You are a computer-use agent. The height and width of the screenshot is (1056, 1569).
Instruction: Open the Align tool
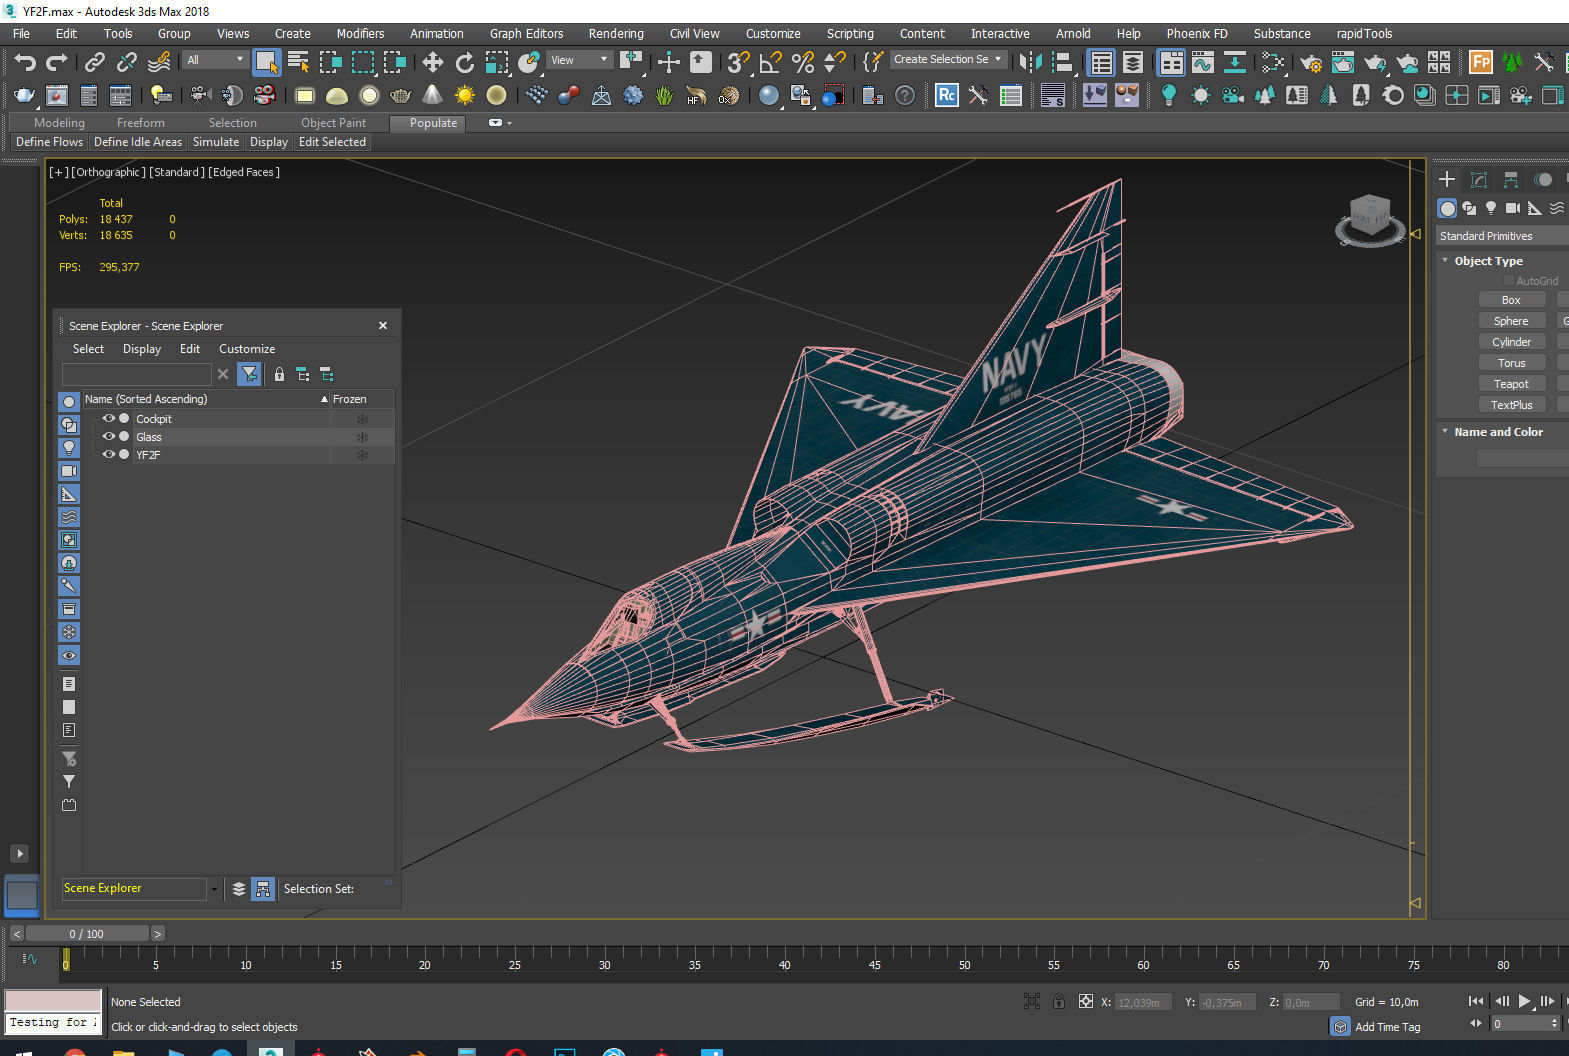(x=1062, y=62)
